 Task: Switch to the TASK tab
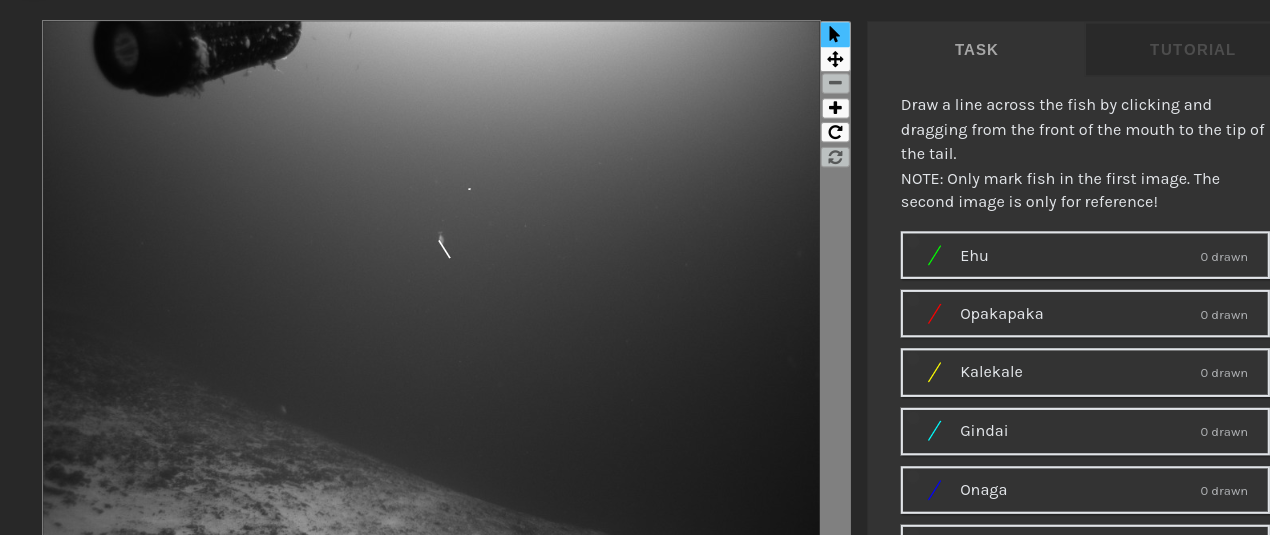[976, 49]
